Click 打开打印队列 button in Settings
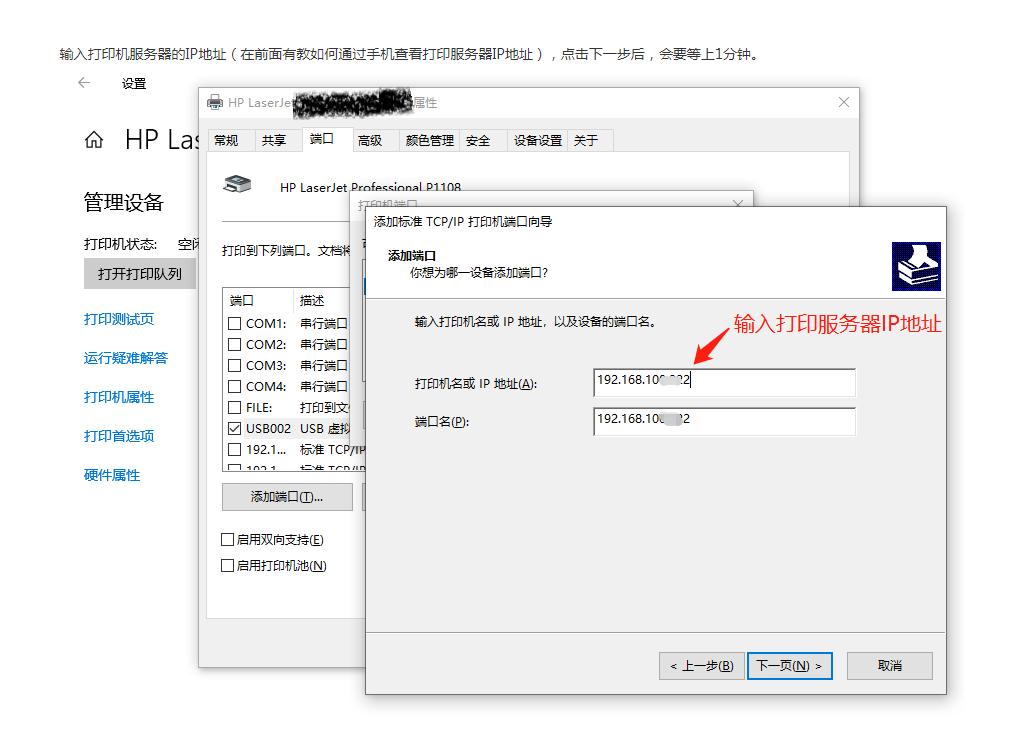 click(x=140, y=274)
